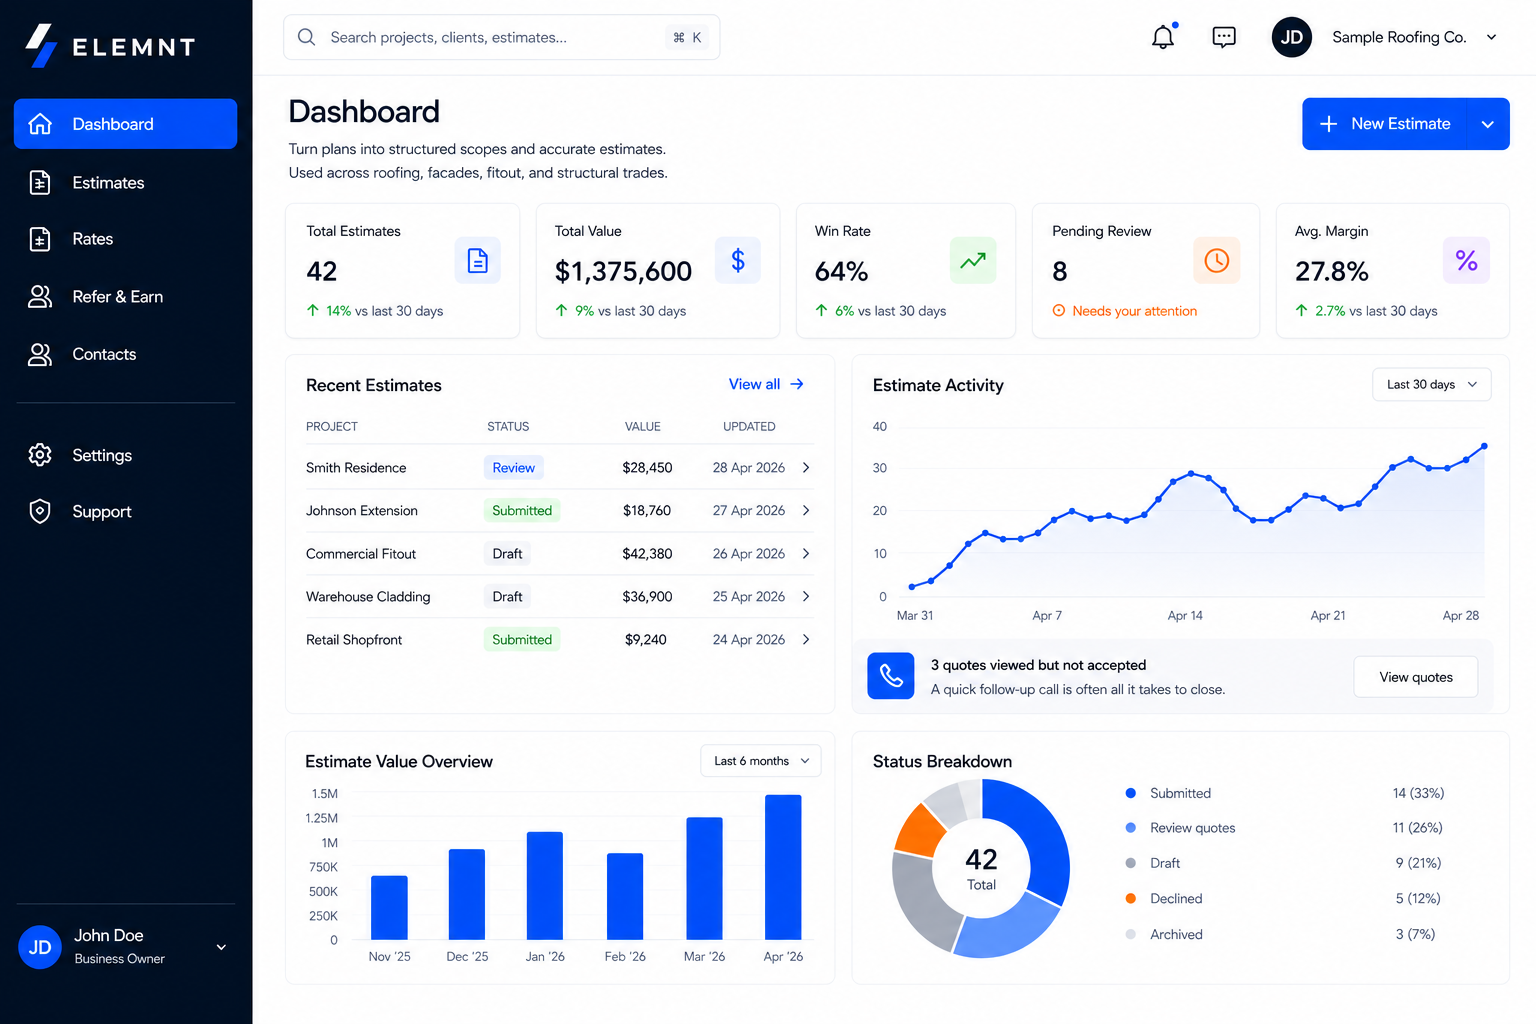The width and height of the screenshot is (1536, 1024).
Task: Expand the Last 30 days dropdown
Action: pyautogui.click(x=1431, y=384)
